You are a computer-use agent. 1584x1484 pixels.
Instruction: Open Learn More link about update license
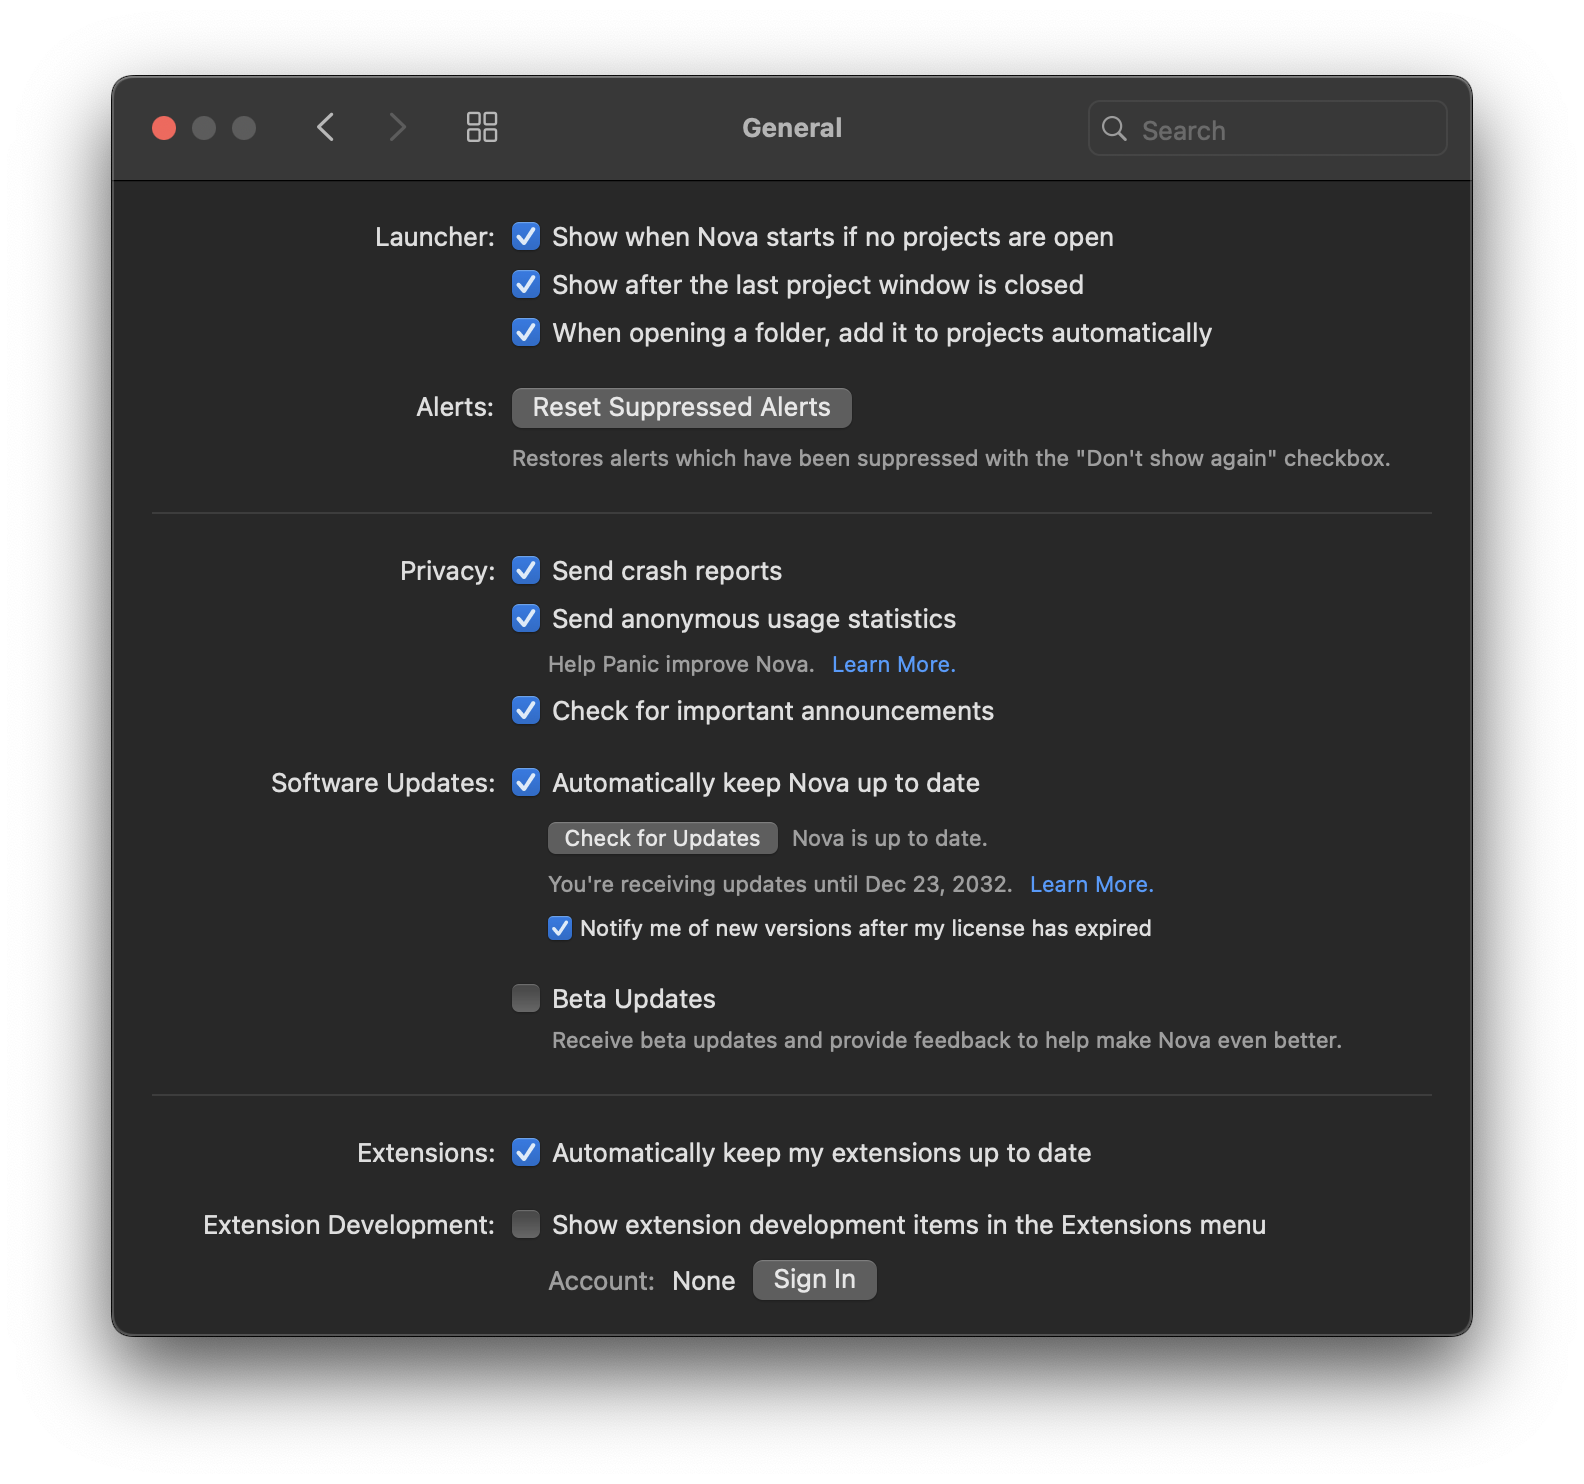coord(1091,885)
